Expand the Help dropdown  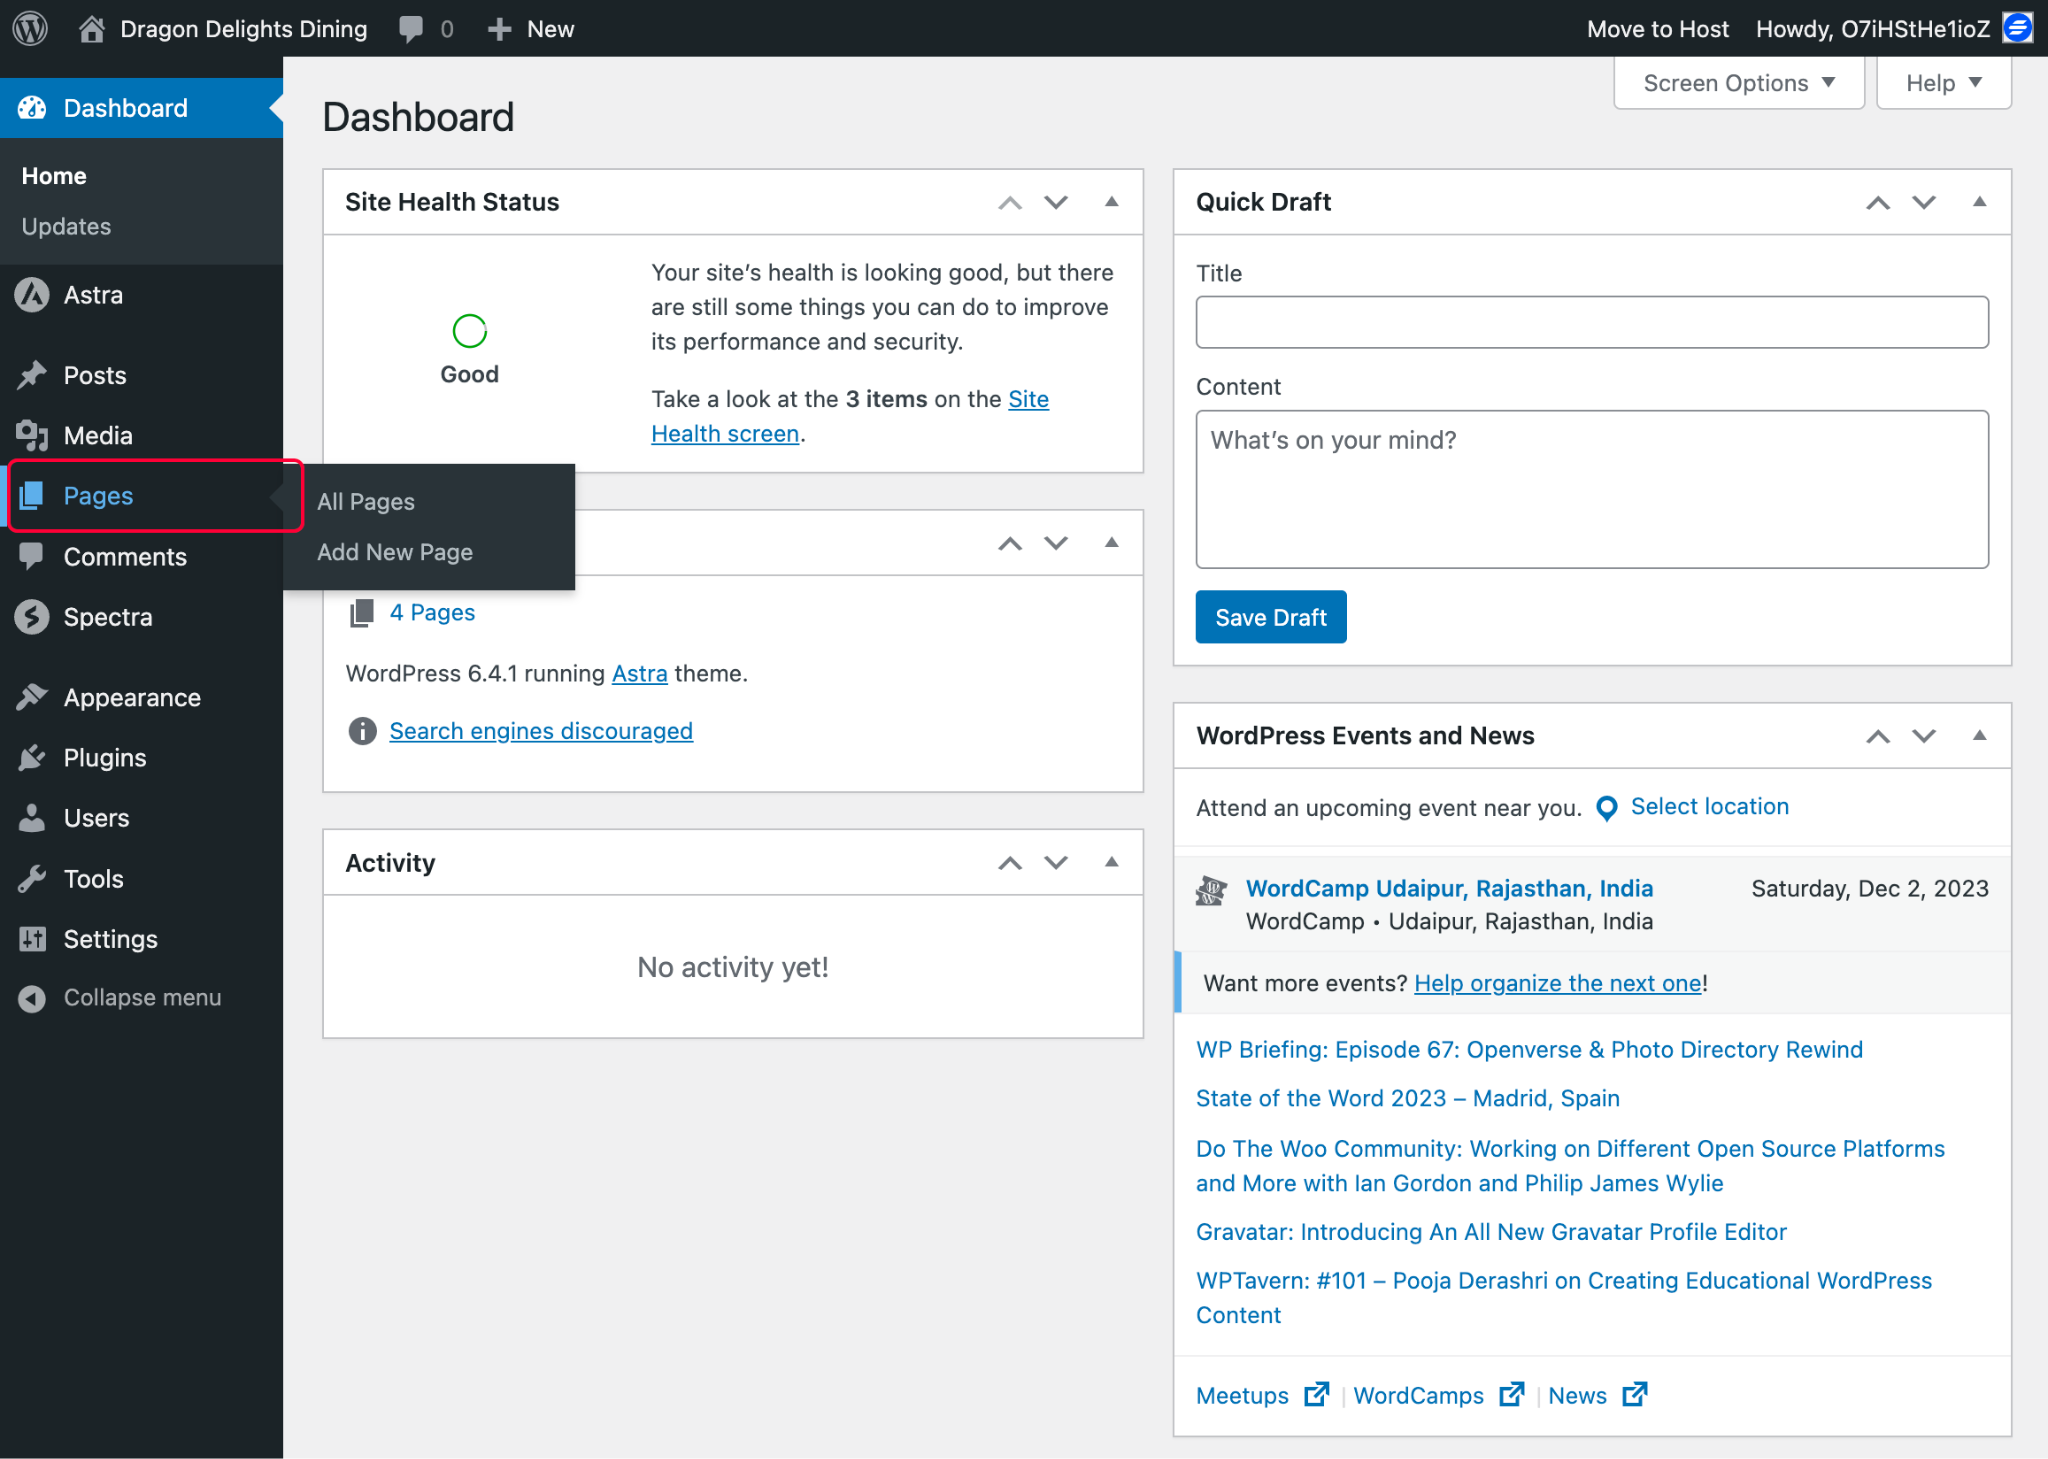click(x=1941, y=83)
